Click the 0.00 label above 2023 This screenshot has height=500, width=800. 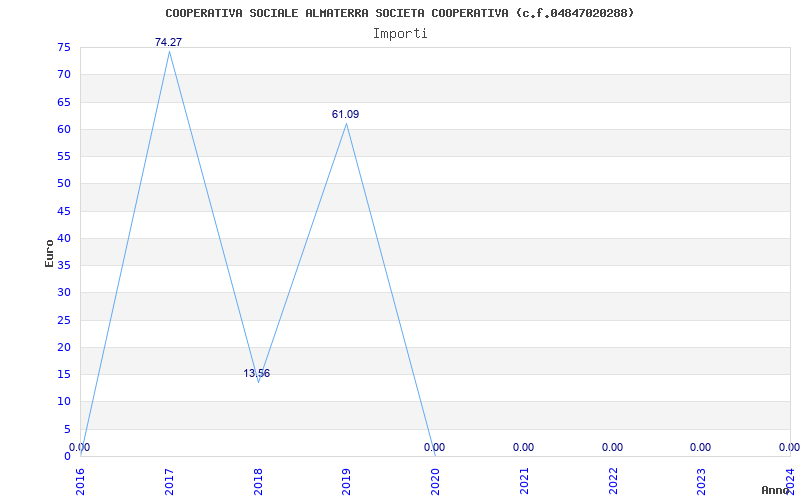coord(701,447)
